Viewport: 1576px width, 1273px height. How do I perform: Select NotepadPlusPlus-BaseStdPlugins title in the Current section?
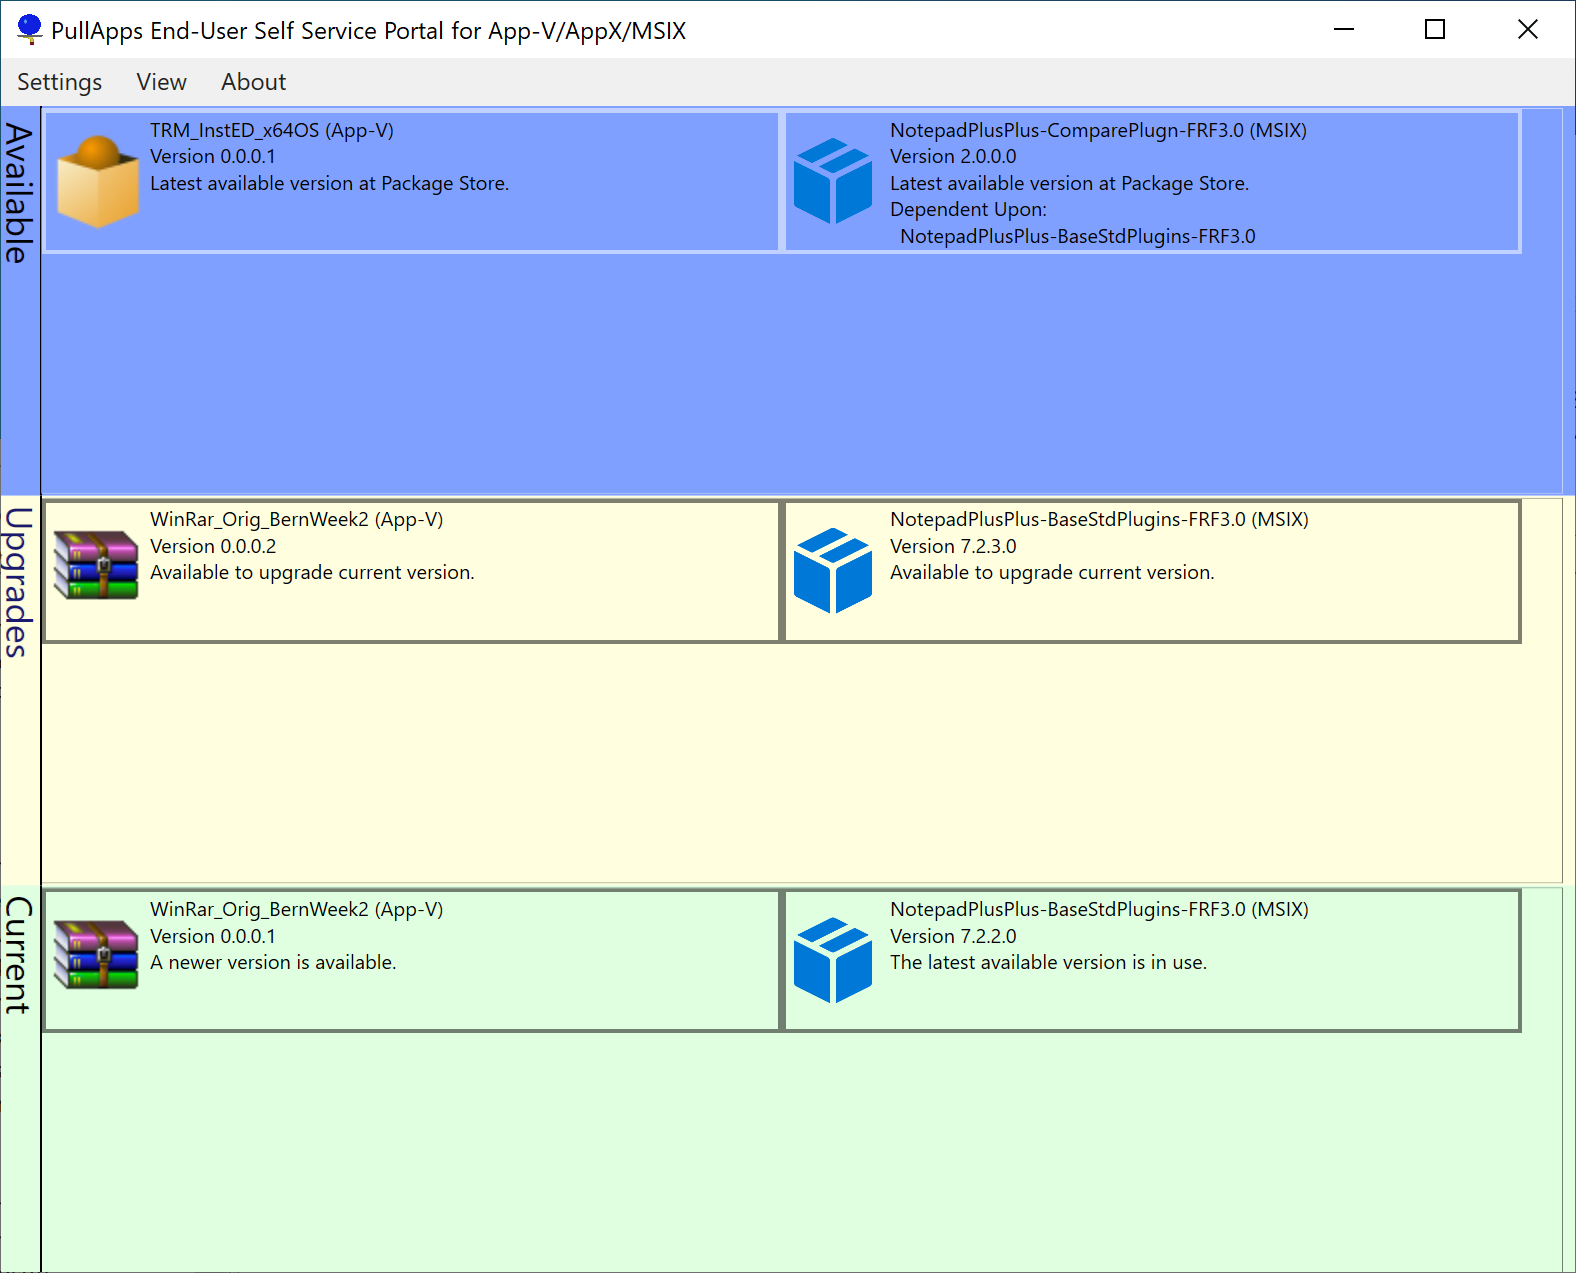point(1099,909)
